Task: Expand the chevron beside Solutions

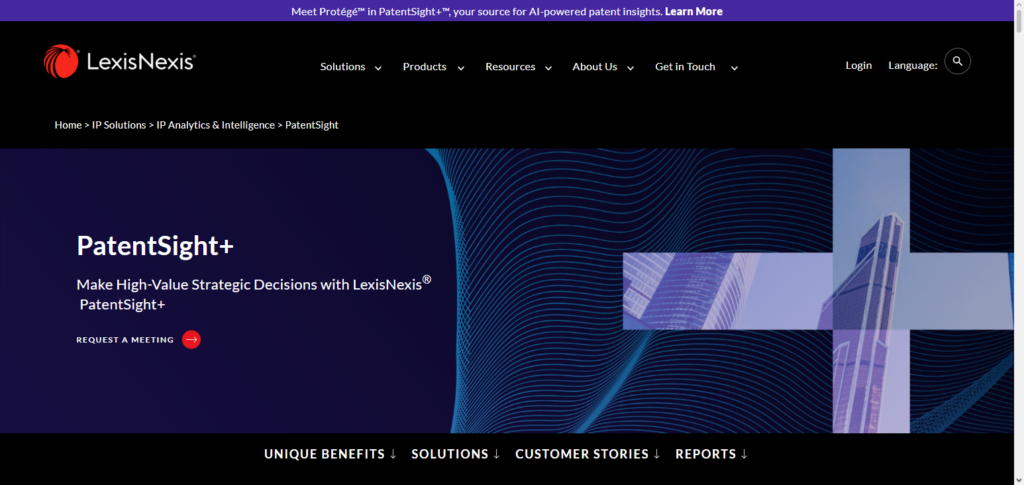Action: coord(377,68)
